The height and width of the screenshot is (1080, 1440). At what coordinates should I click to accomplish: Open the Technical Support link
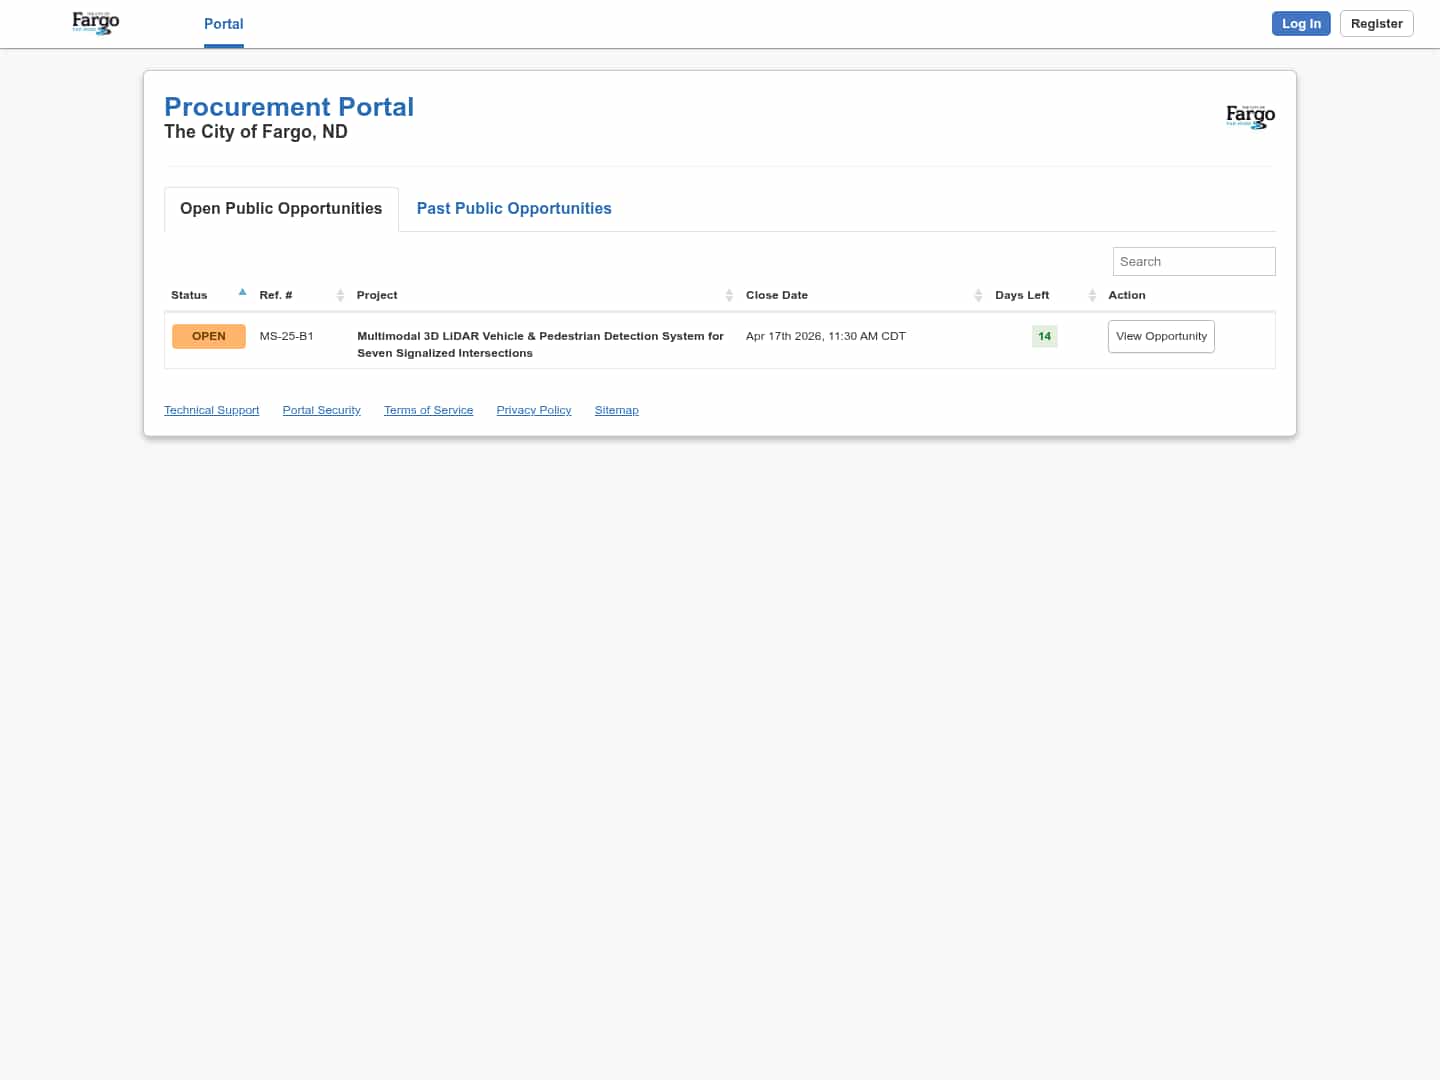(211, 410)
